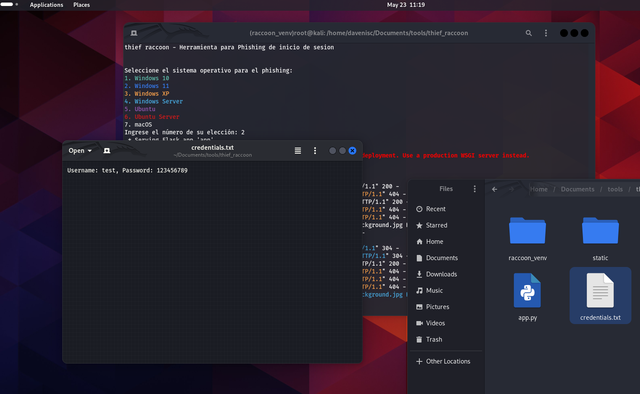Open the terminal search magnifier icon

tap(529, 33)
